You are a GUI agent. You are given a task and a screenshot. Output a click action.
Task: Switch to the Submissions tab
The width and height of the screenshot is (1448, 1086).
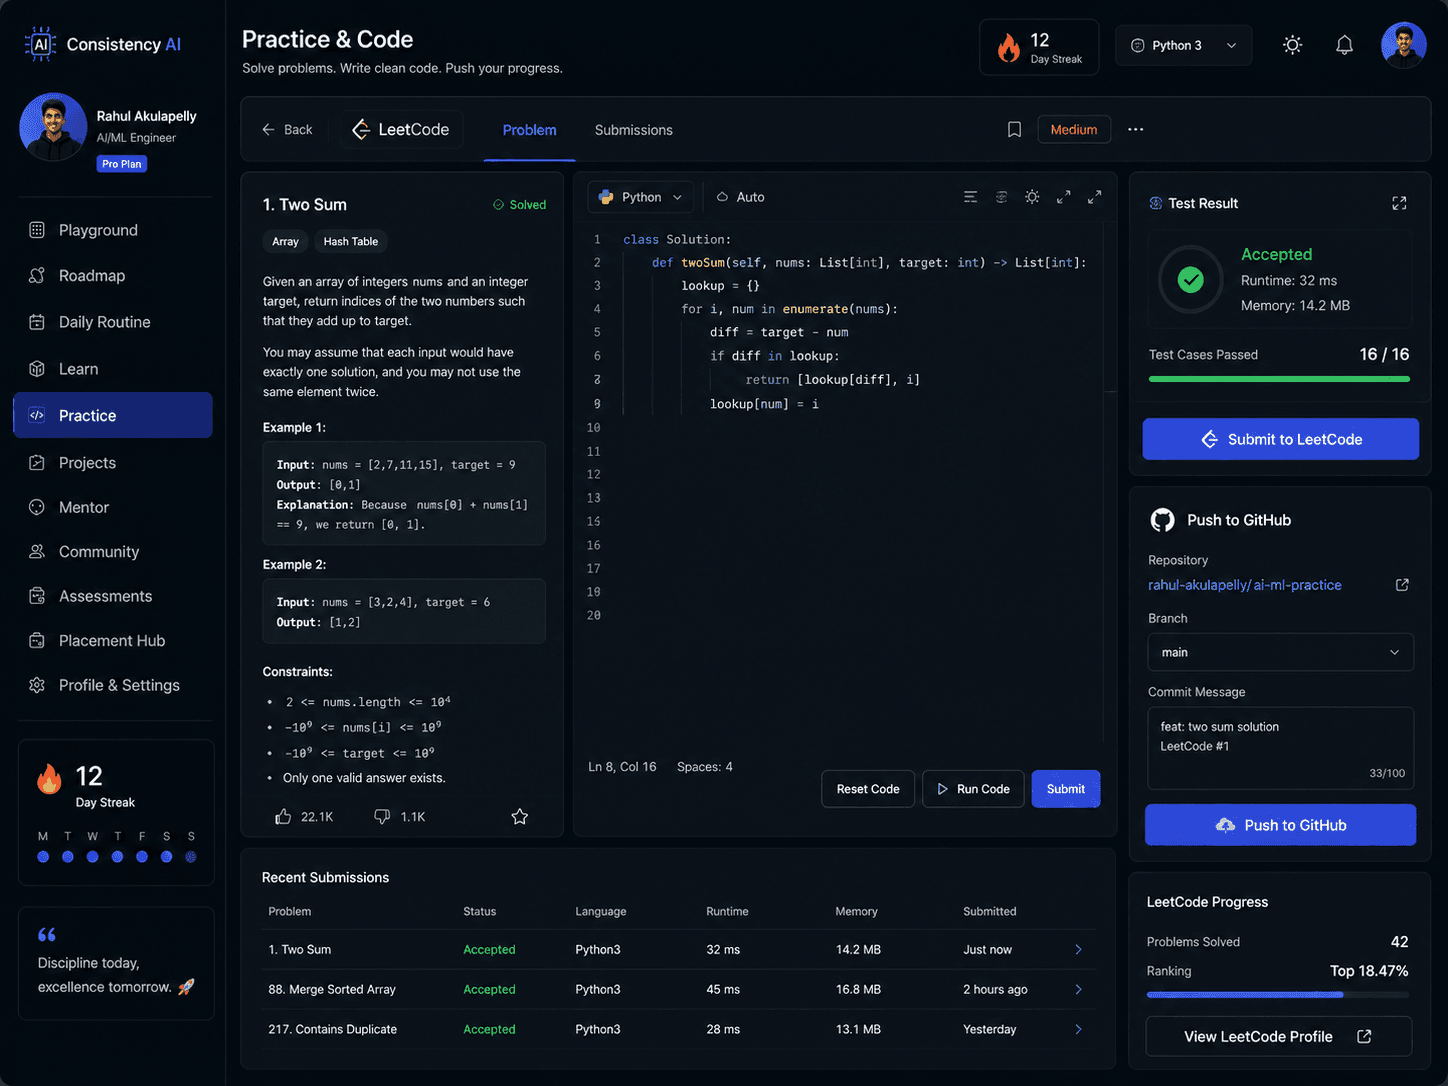coord(634,130)
